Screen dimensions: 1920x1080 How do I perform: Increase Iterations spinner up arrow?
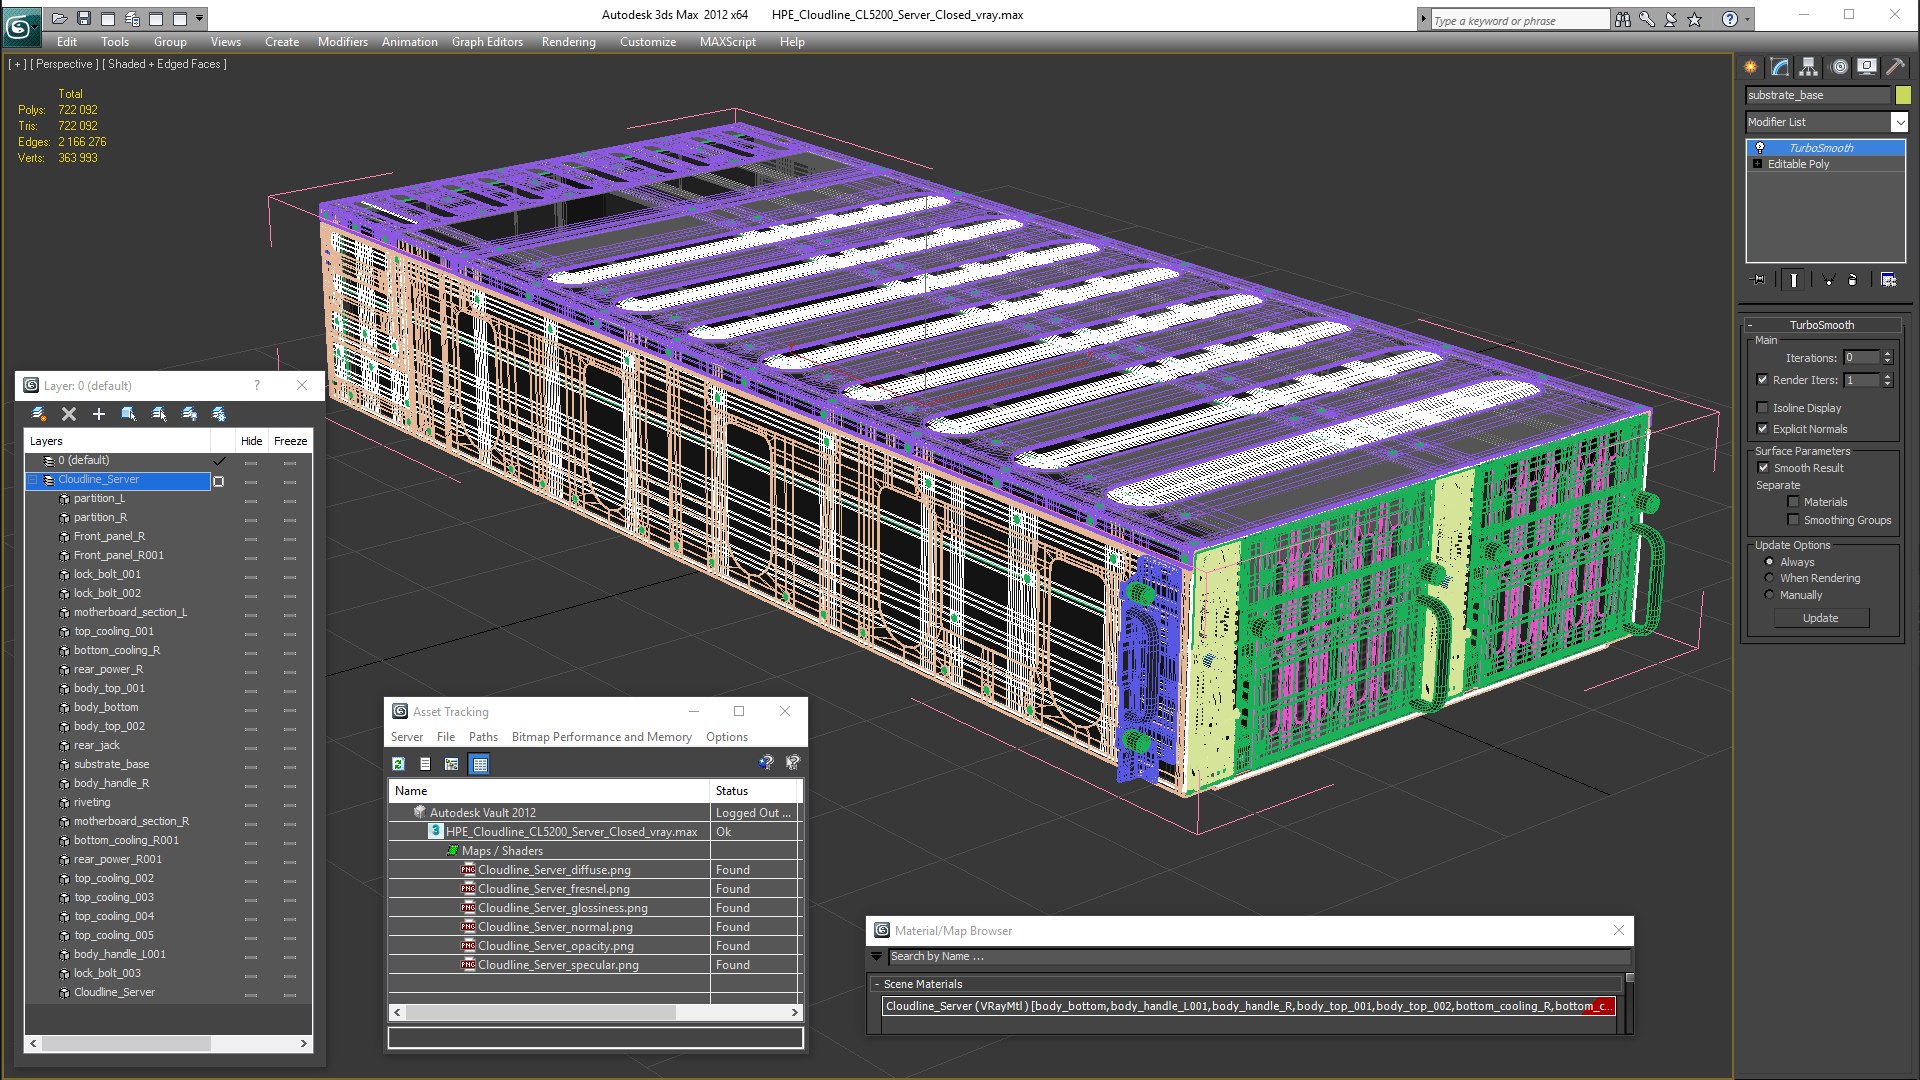coord(1887,354)
